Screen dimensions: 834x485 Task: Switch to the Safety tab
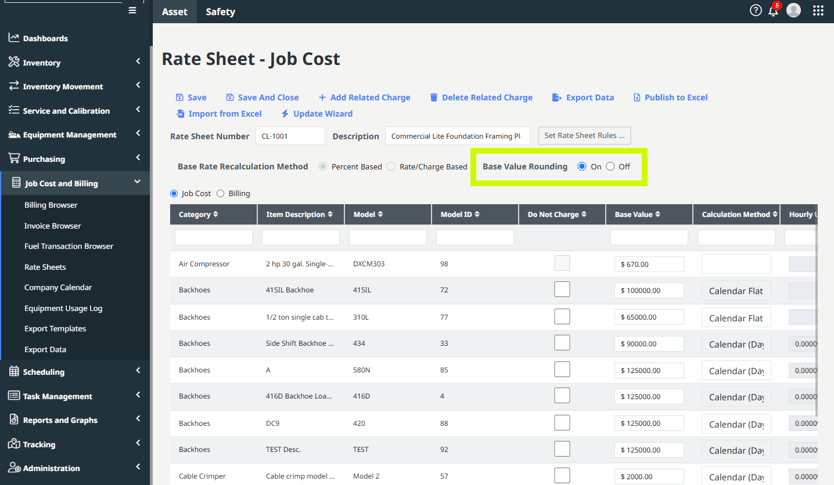pyautogui.click(x=220, y=11)
